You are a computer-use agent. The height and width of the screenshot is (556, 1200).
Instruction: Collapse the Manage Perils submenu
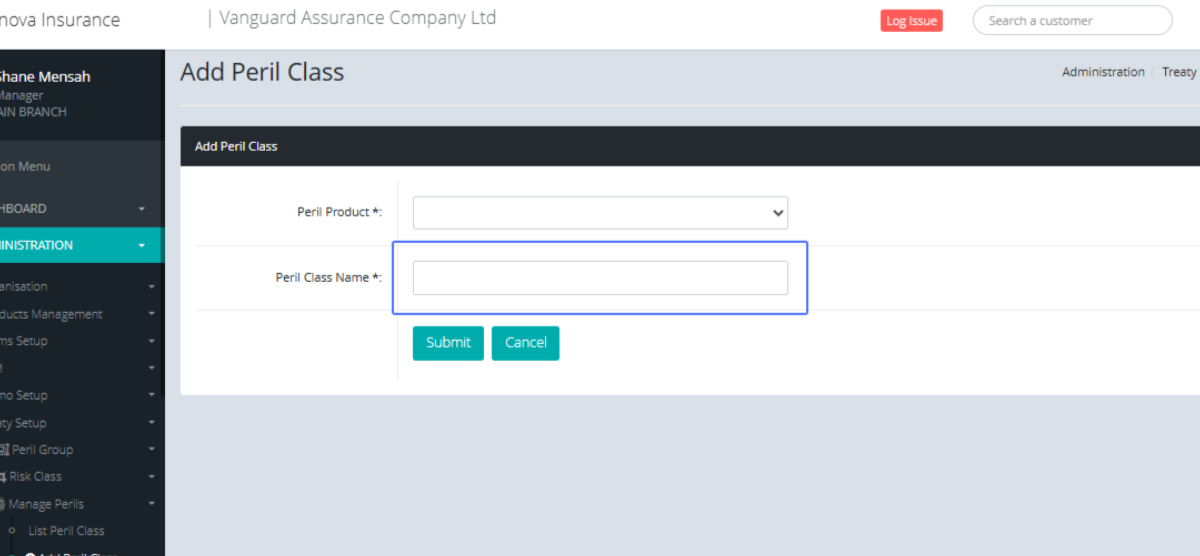(x=151, y=504)
